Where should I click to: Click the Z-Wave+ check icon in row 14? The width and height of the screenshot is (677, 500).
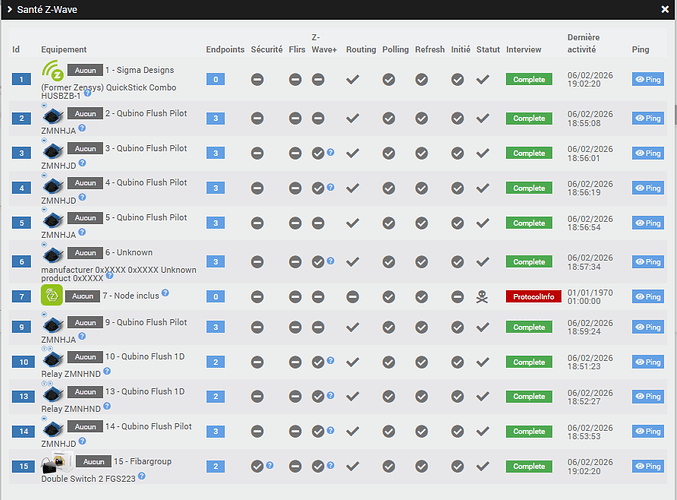tap(318, 431)
